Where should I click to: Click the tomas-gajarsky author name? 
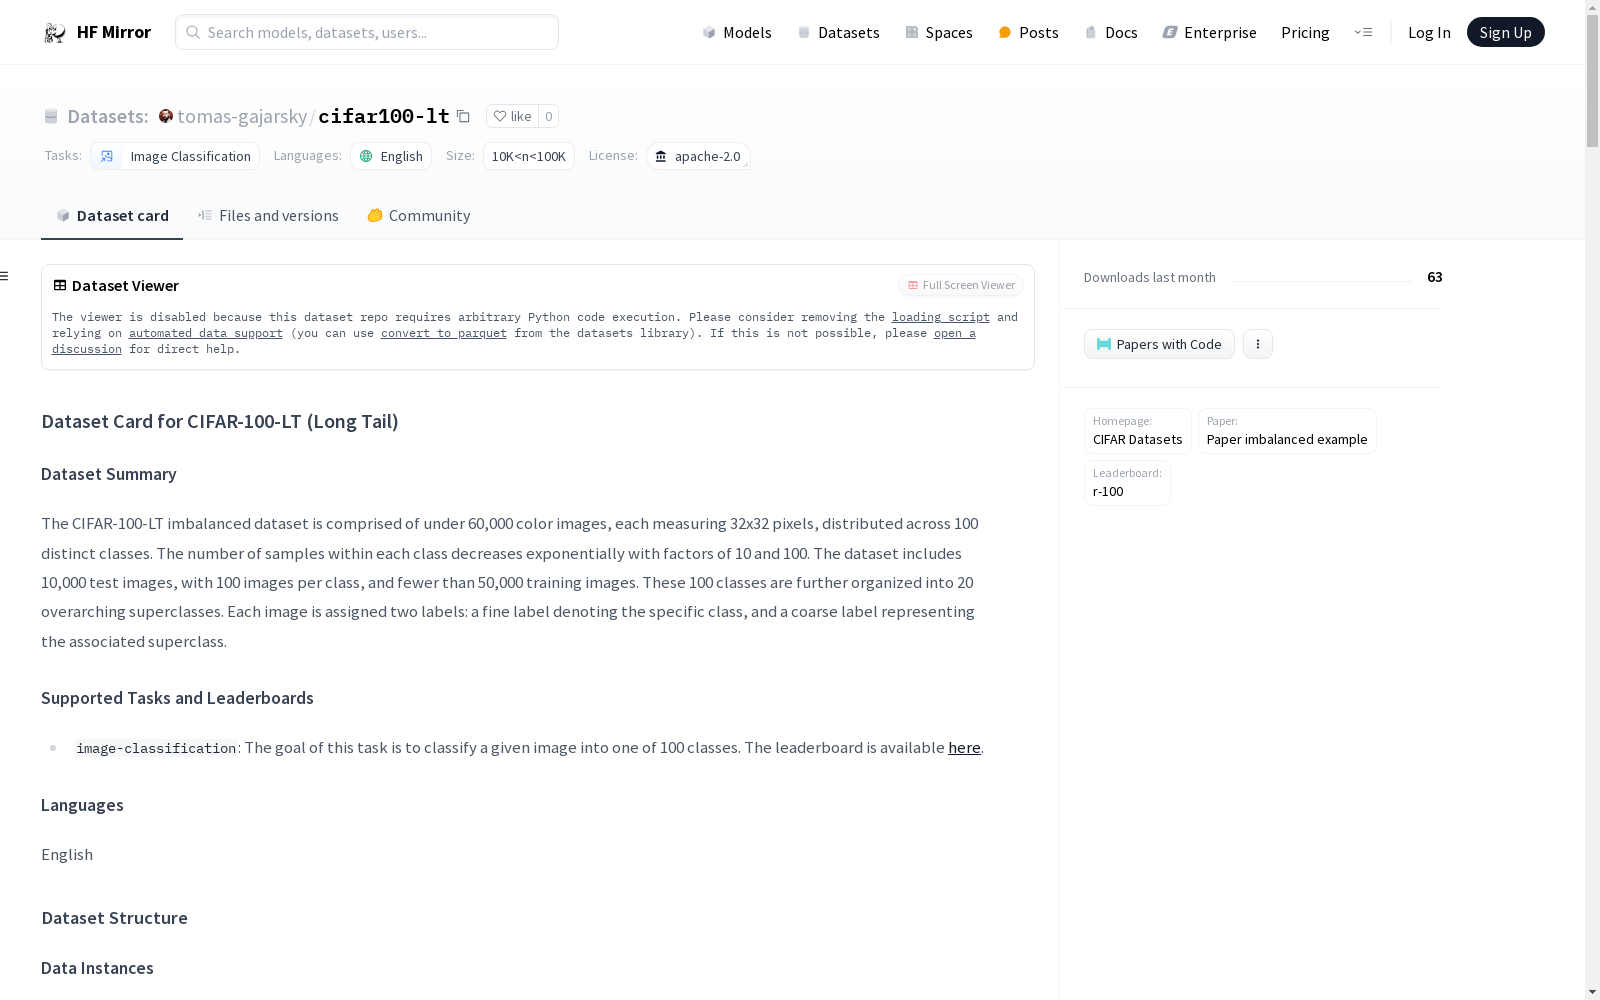242,116
